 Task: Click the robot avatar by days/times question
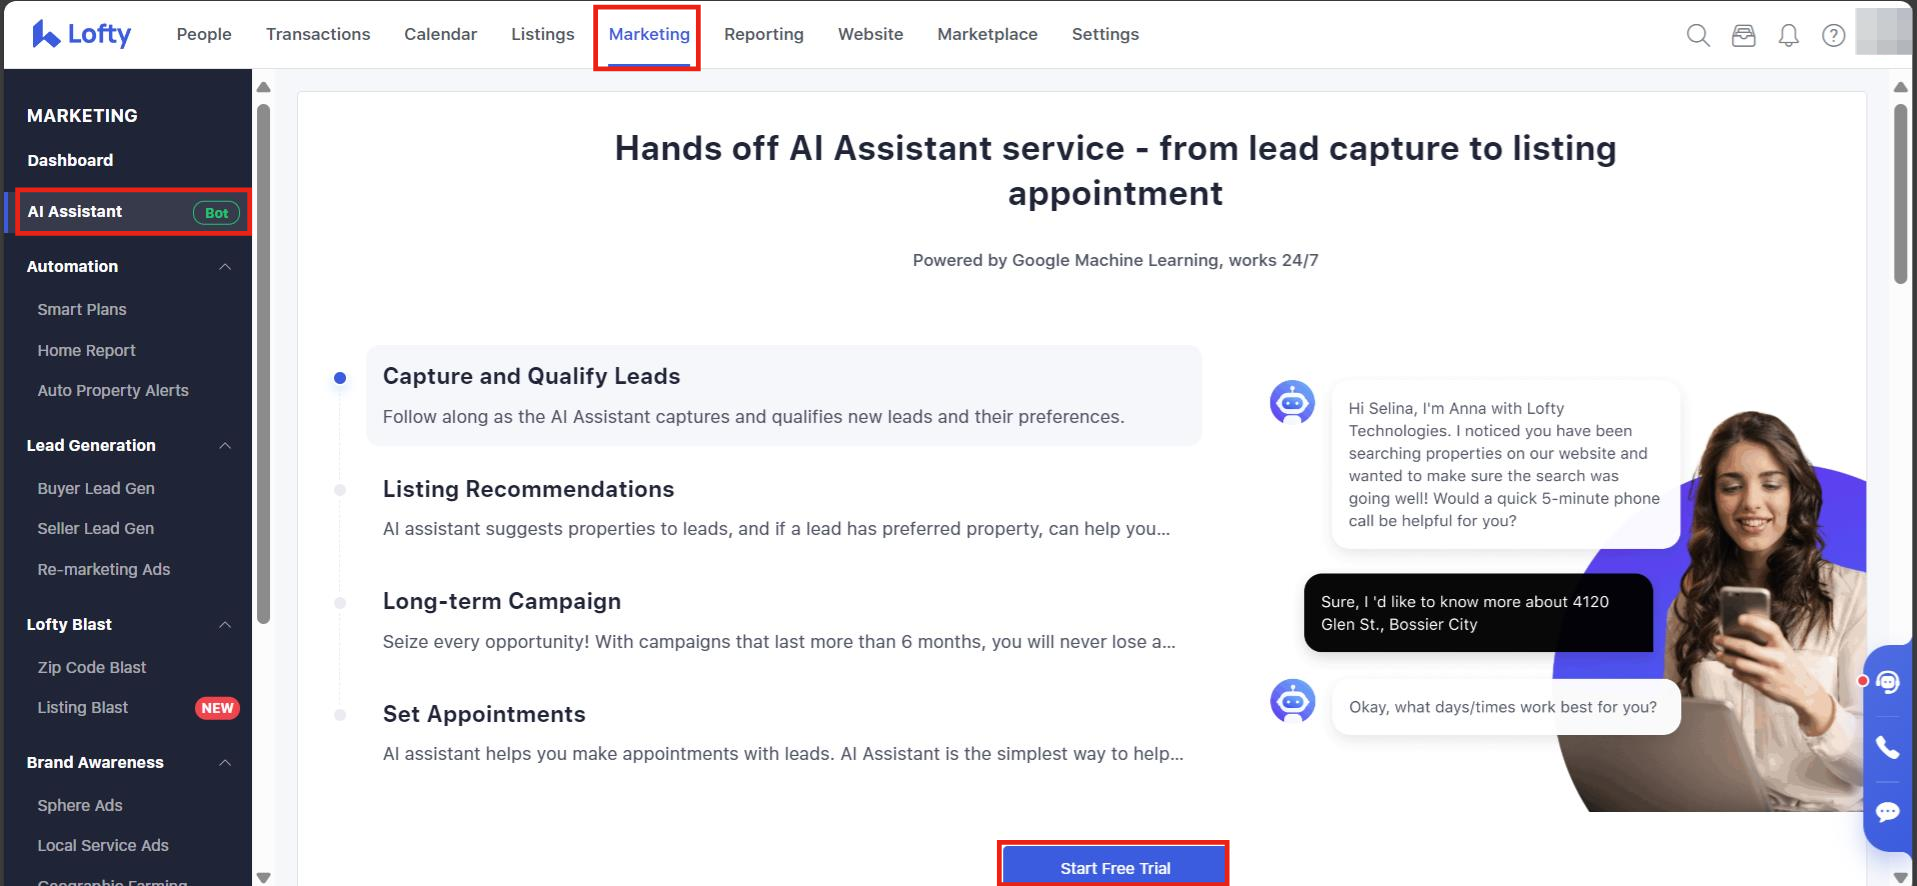click(x=1292, y=701)
